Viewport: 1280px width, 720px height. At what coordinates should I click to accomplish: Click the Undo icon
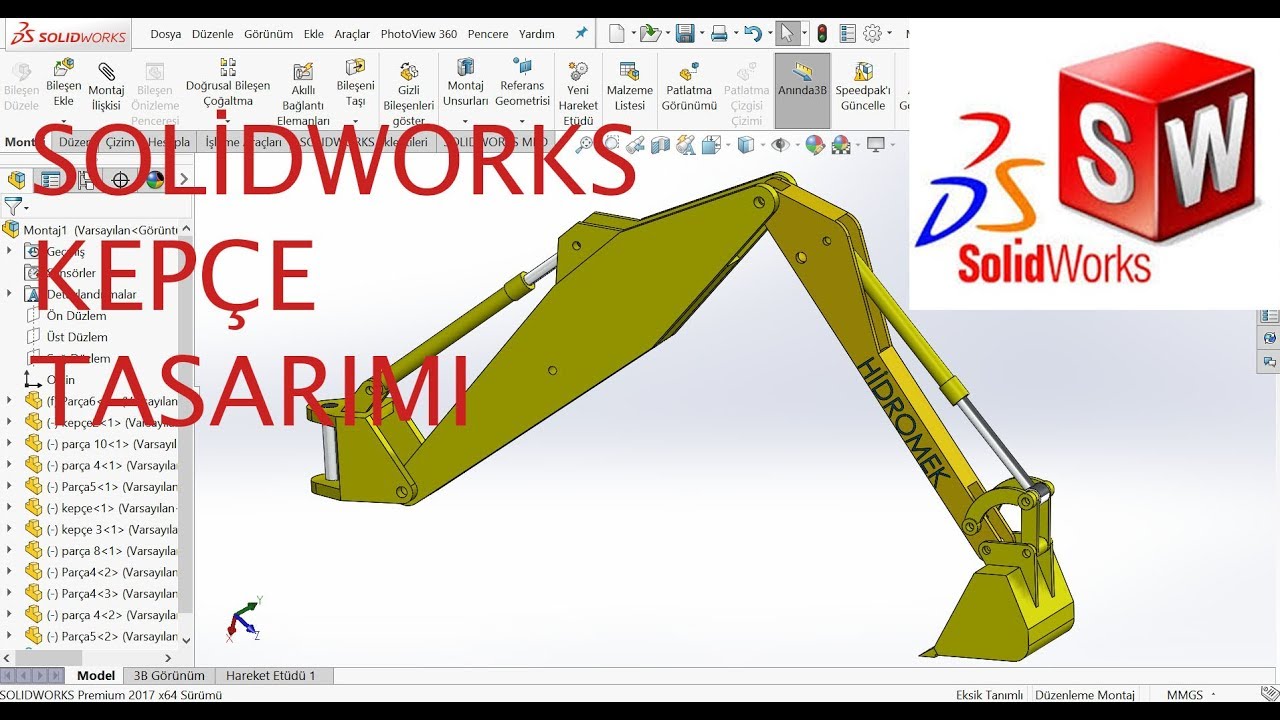pos(753,34)
